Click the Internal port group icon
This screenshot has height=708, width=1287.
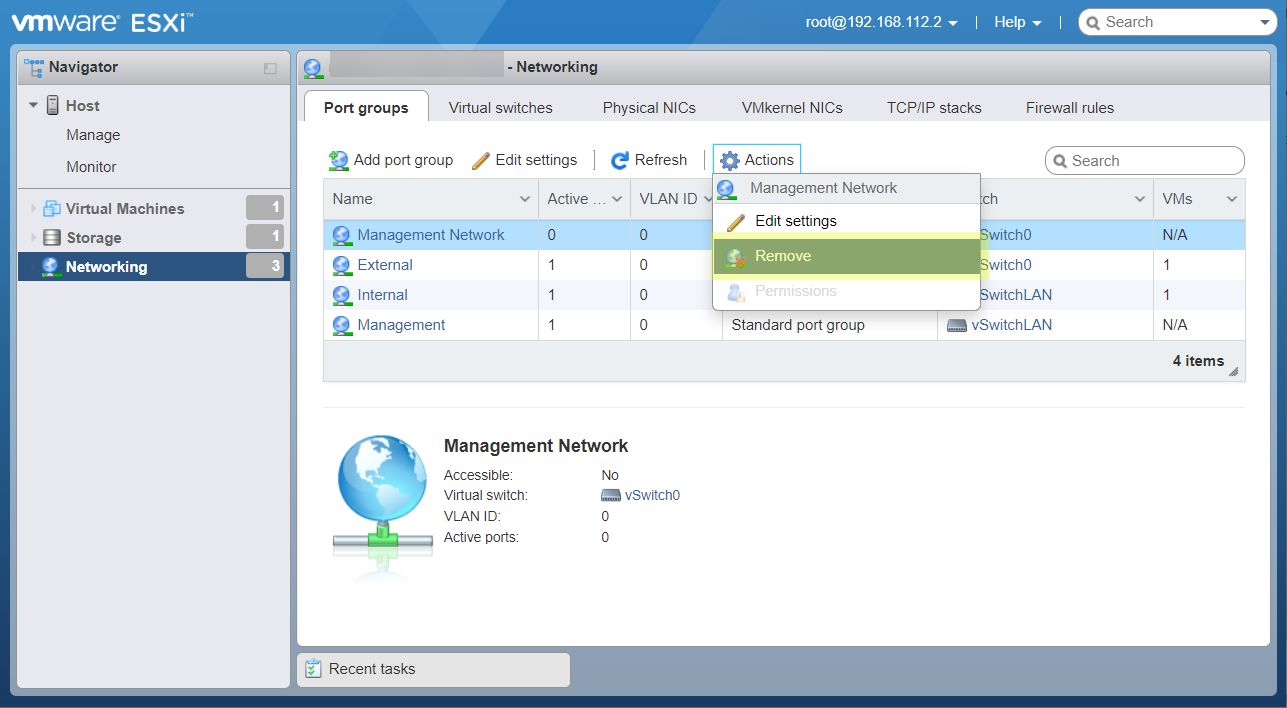(x=342, y=295)
